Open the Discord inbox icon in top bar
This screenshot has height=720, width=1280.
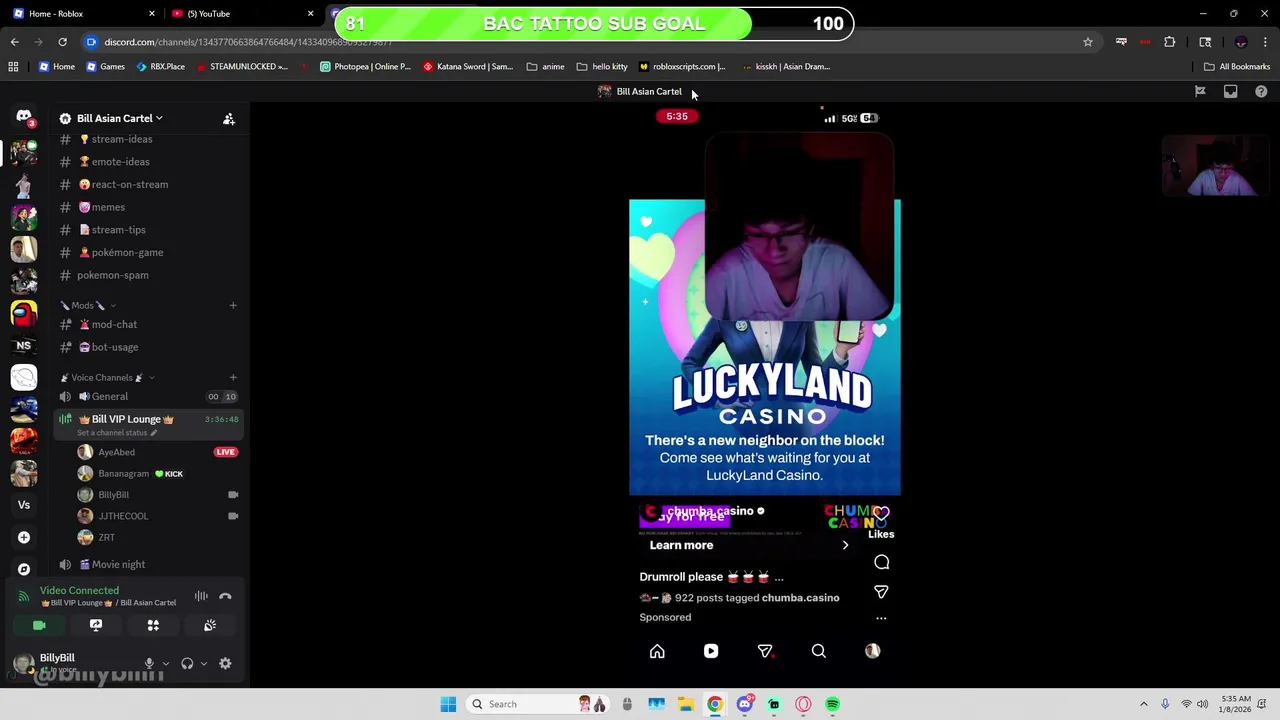tap(1230, 91)
